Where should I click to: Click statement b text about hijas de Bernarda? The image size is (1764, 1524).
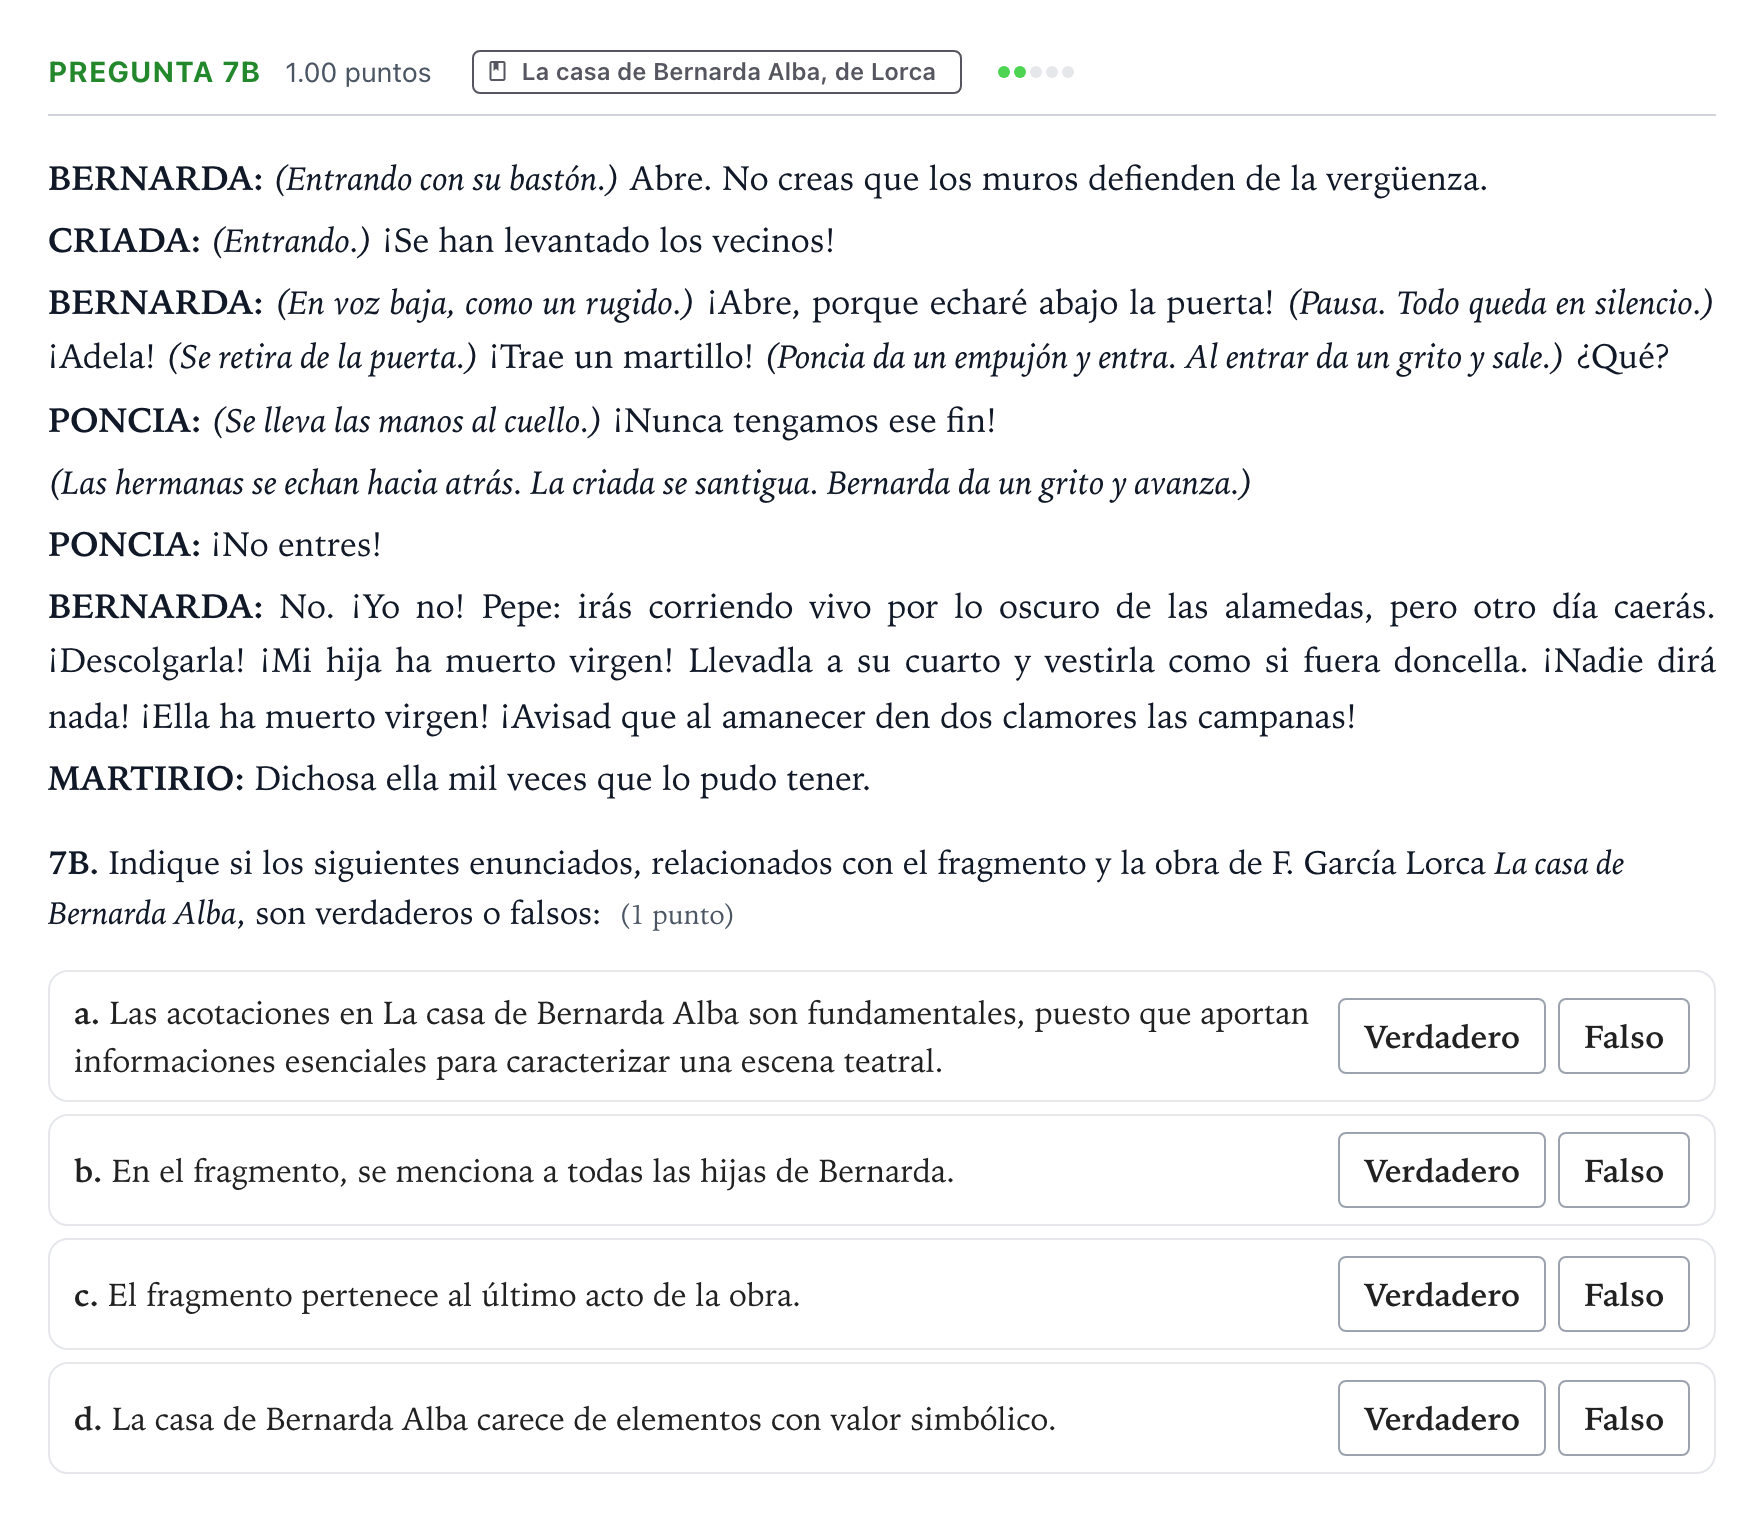[514, 1171]
